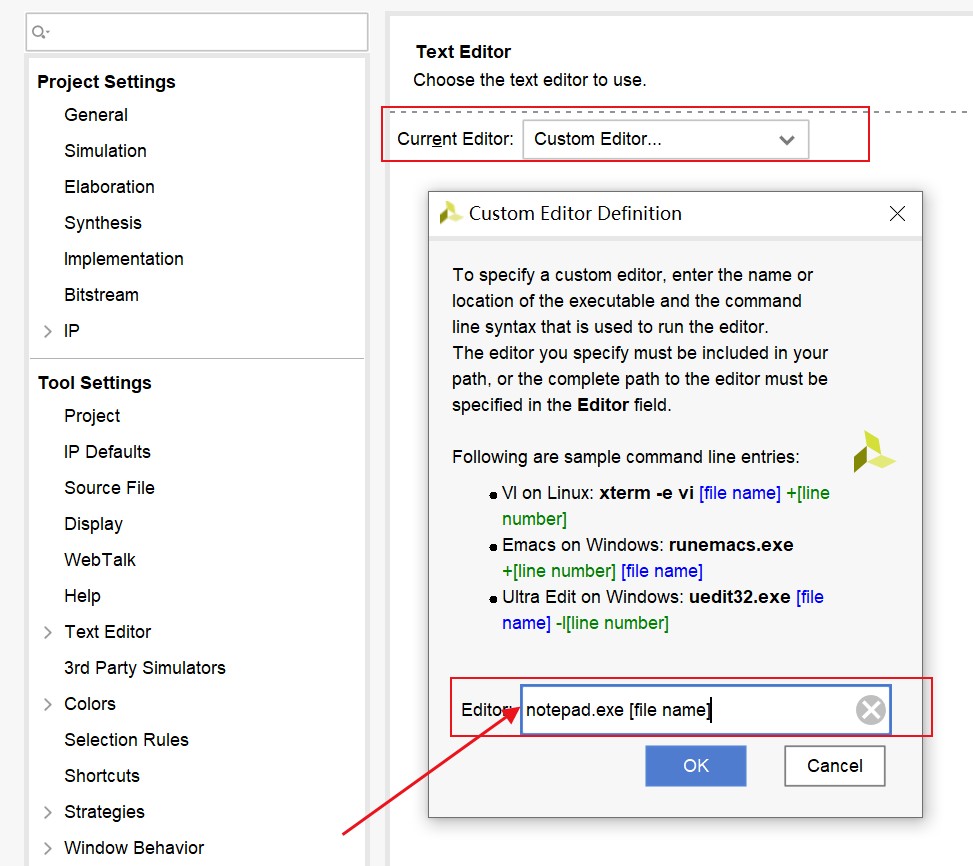Select Text Editor in the tree
The image size is (973, 866).
[x=107, y=632]
